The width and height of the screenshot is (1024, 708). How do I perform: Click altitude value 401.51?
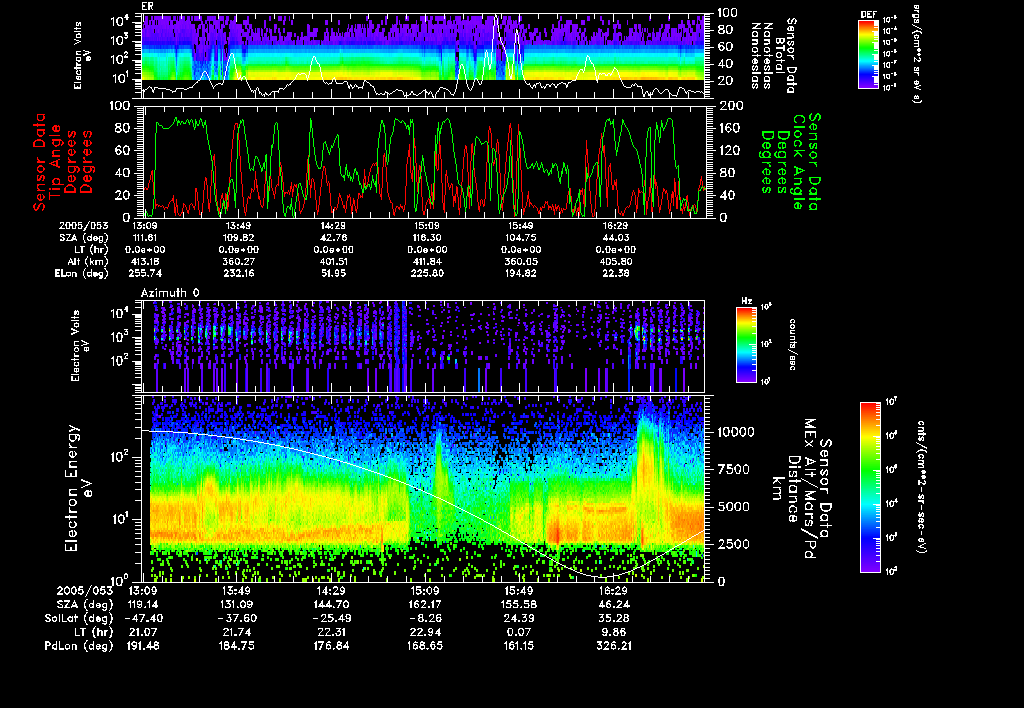pyautogui.click(x=332, y=262)
